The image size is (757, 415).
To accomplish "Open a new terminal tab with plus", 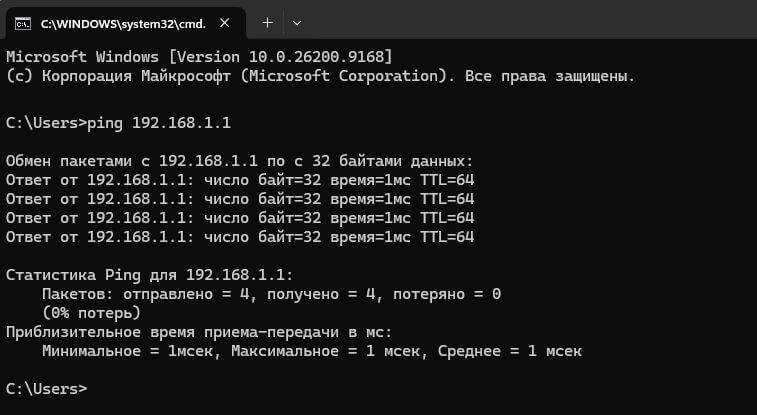I will coord(267,23).
